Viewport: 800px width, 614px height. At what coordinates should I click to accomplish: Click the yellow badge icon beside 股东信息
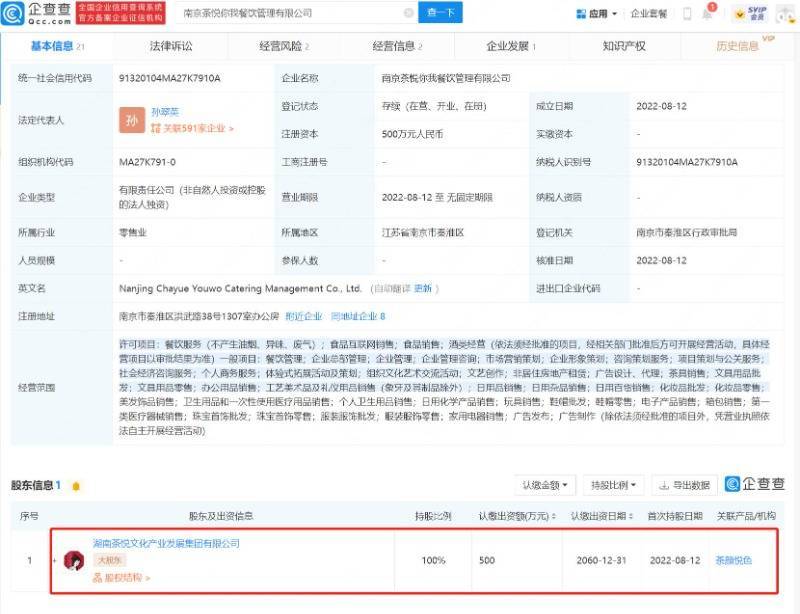point(76,486)
